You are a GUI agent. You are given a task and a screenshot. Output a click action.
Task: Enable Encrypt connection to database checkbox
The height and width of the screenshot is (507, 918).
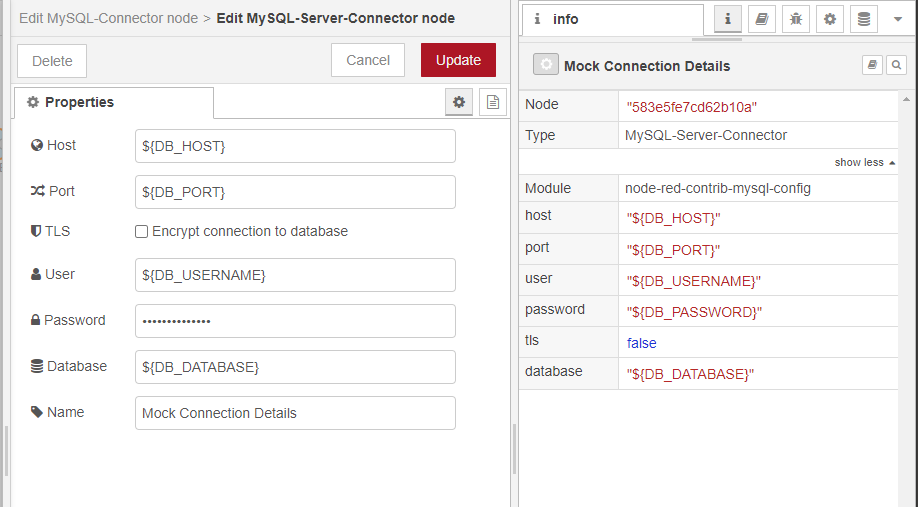[141, 232]
